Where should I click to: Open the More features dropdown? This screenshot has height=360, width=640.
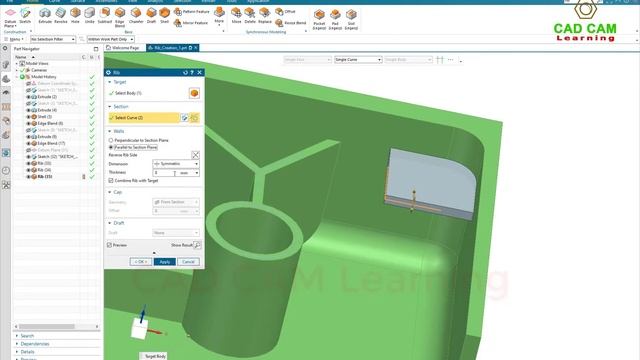click(219, 17)
